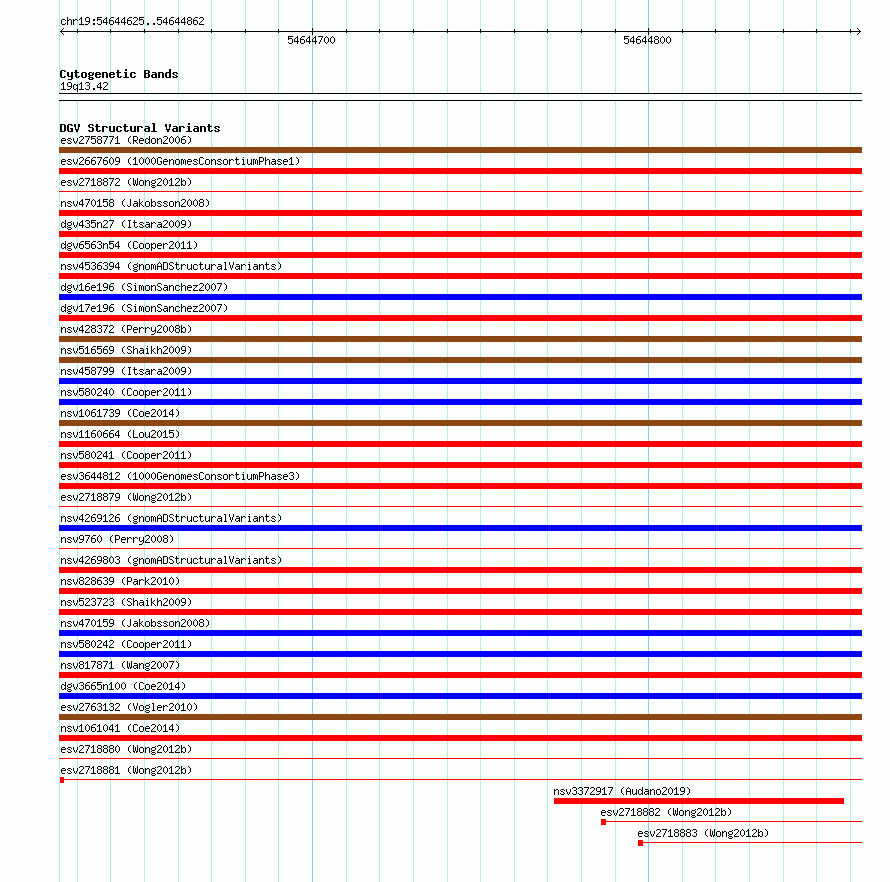Click nsv580240 (Cooper2011) label
This screenshot has width=890, height=882.
click(x=126, y=392)
